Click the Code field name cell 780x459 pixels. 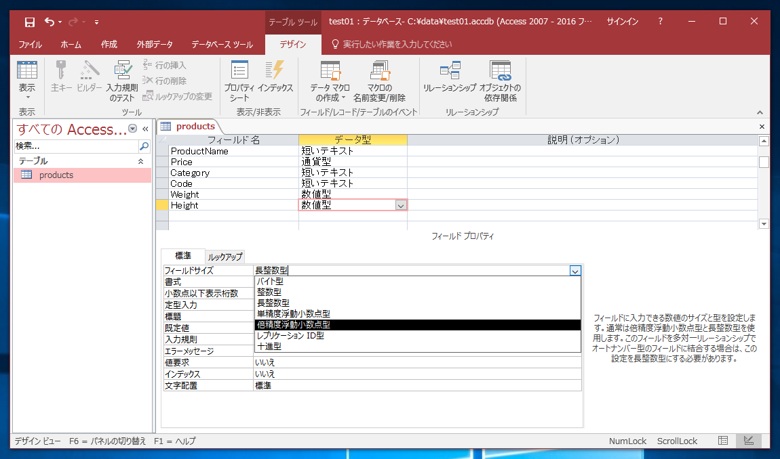234,184
